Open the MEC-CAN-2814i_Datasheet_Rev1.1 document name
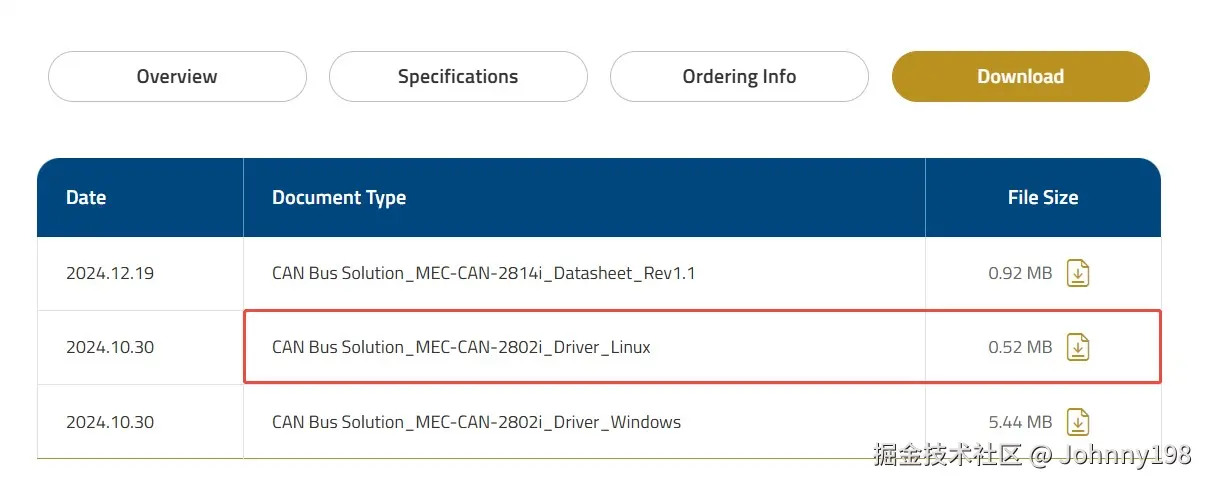1208x486 pixels. (483, 273)
